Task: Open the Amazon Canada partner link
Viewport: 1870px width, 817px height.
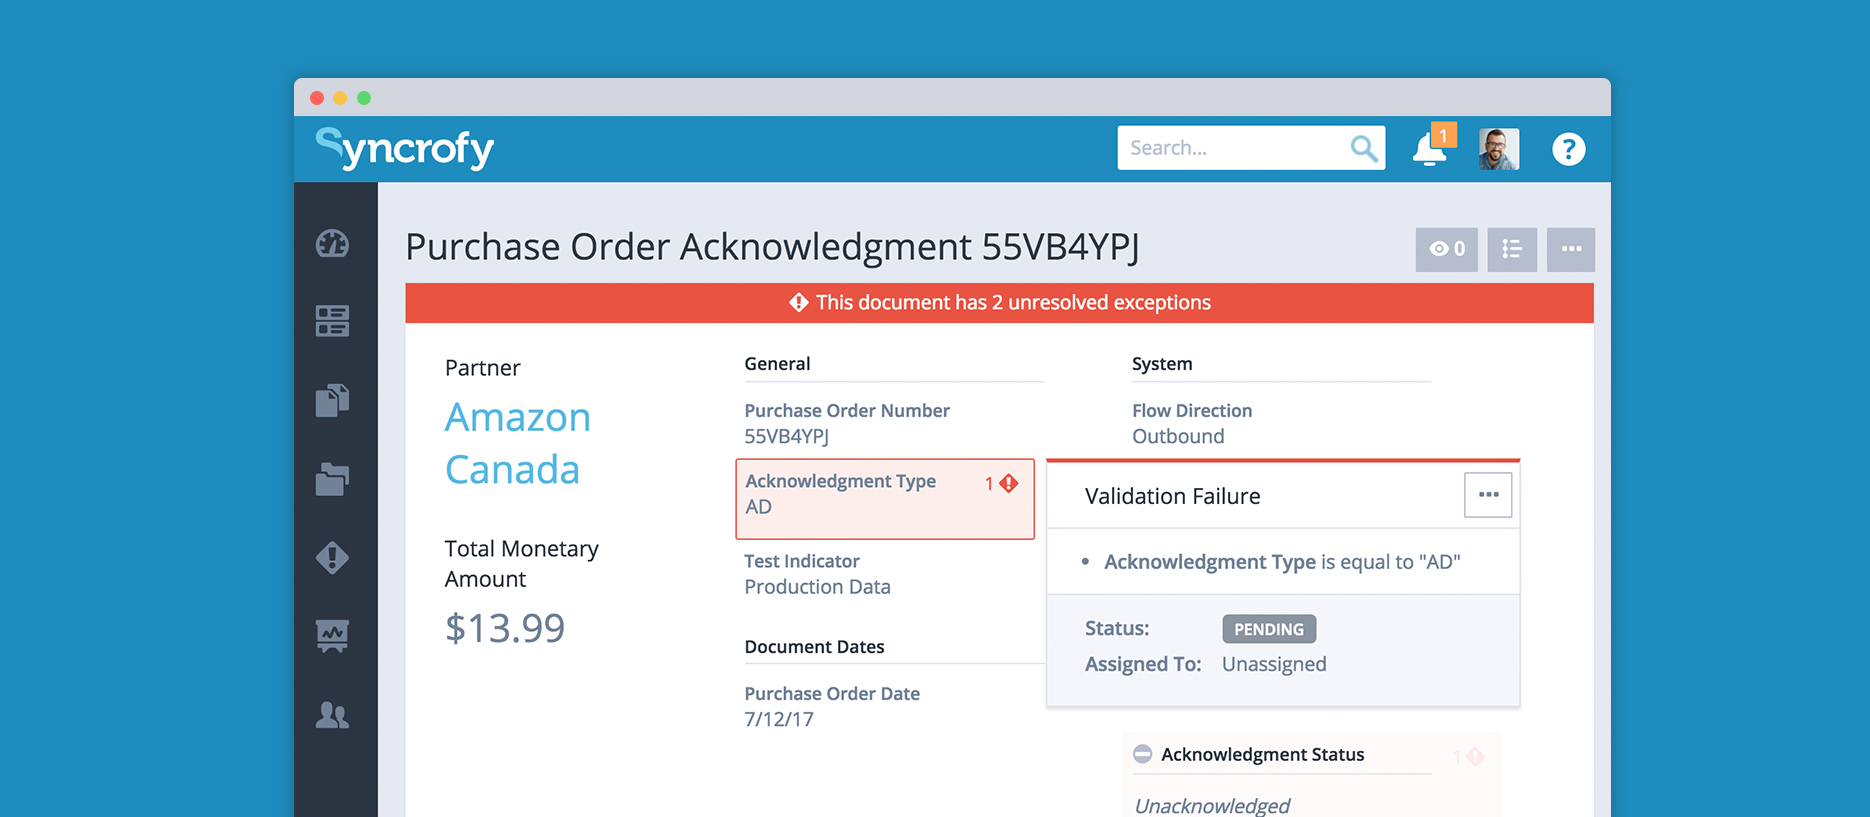Action: click(x=518, y=443)
